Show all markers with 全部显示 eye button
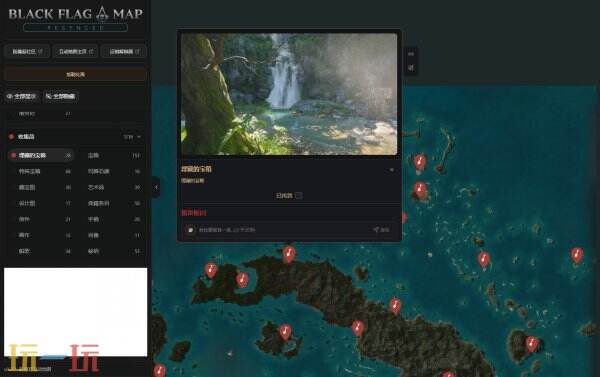 point(22,96)
